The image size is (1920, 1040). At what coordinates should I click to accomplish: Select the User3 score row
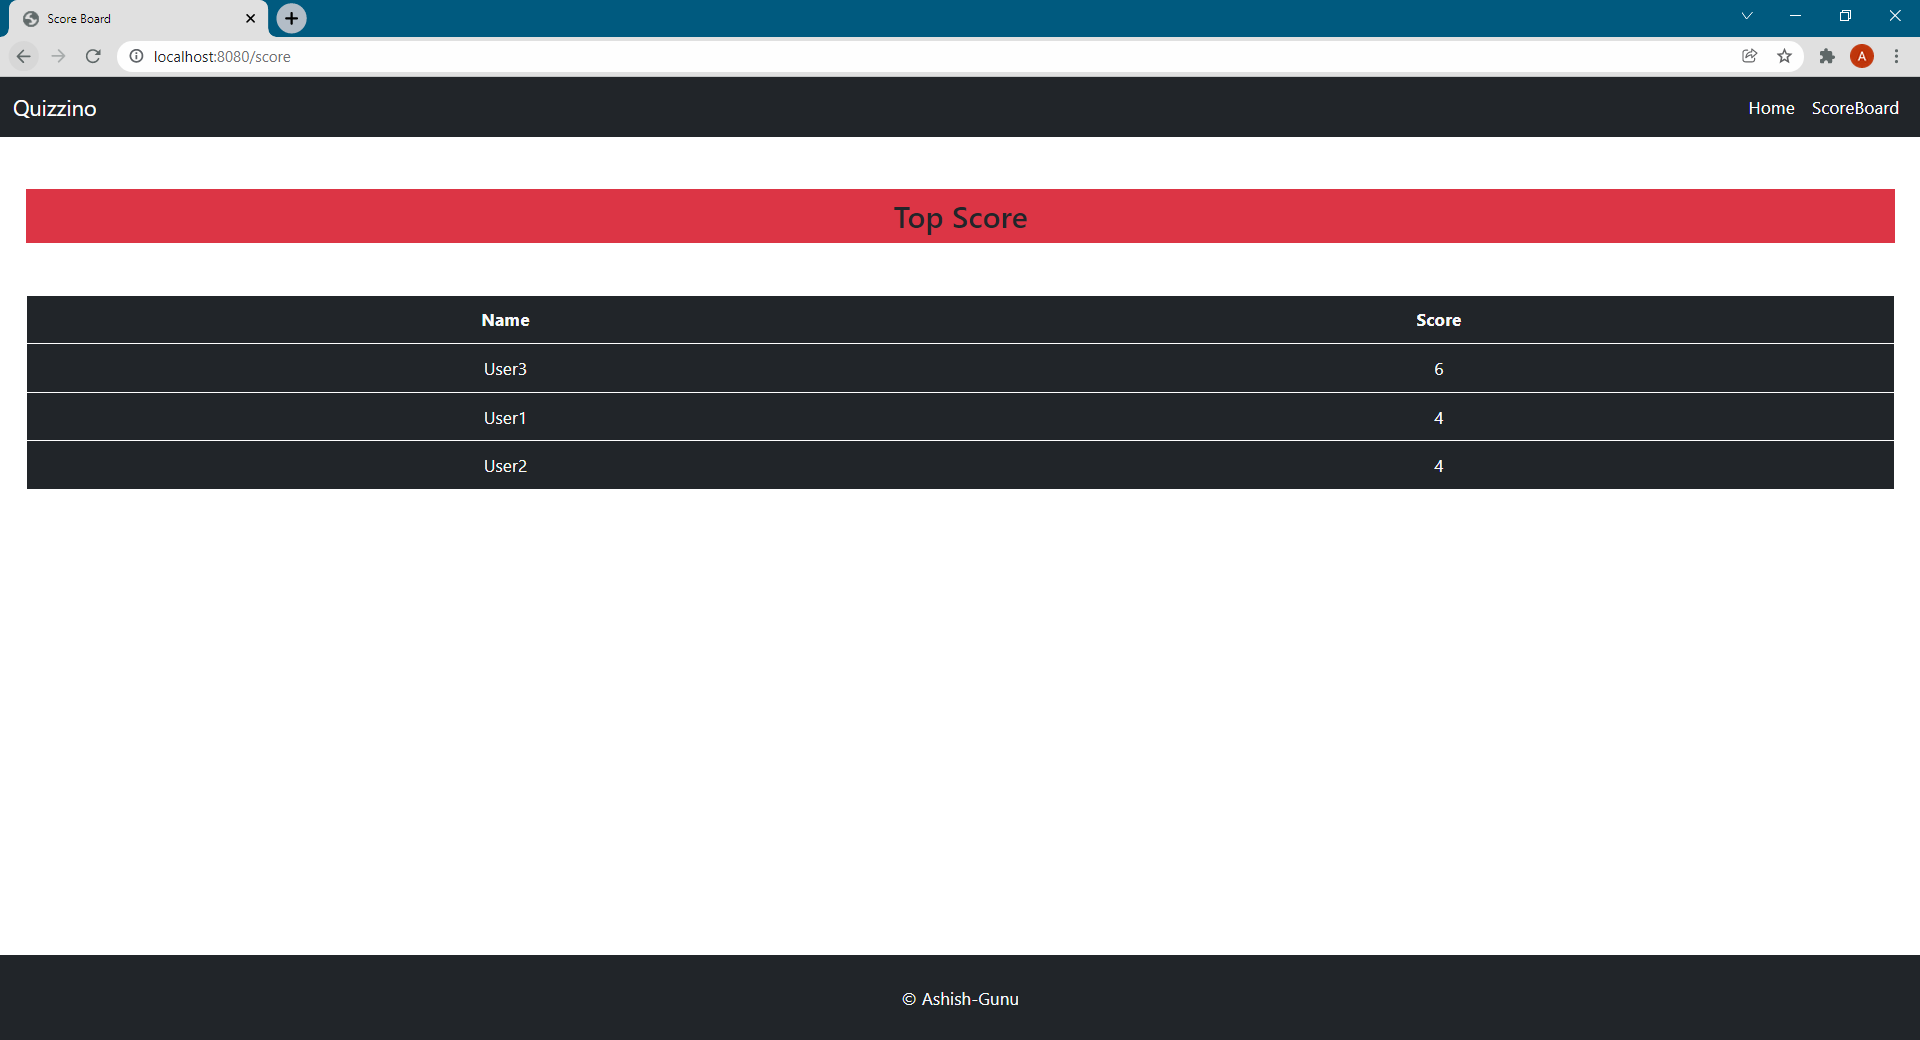[960, 368]
